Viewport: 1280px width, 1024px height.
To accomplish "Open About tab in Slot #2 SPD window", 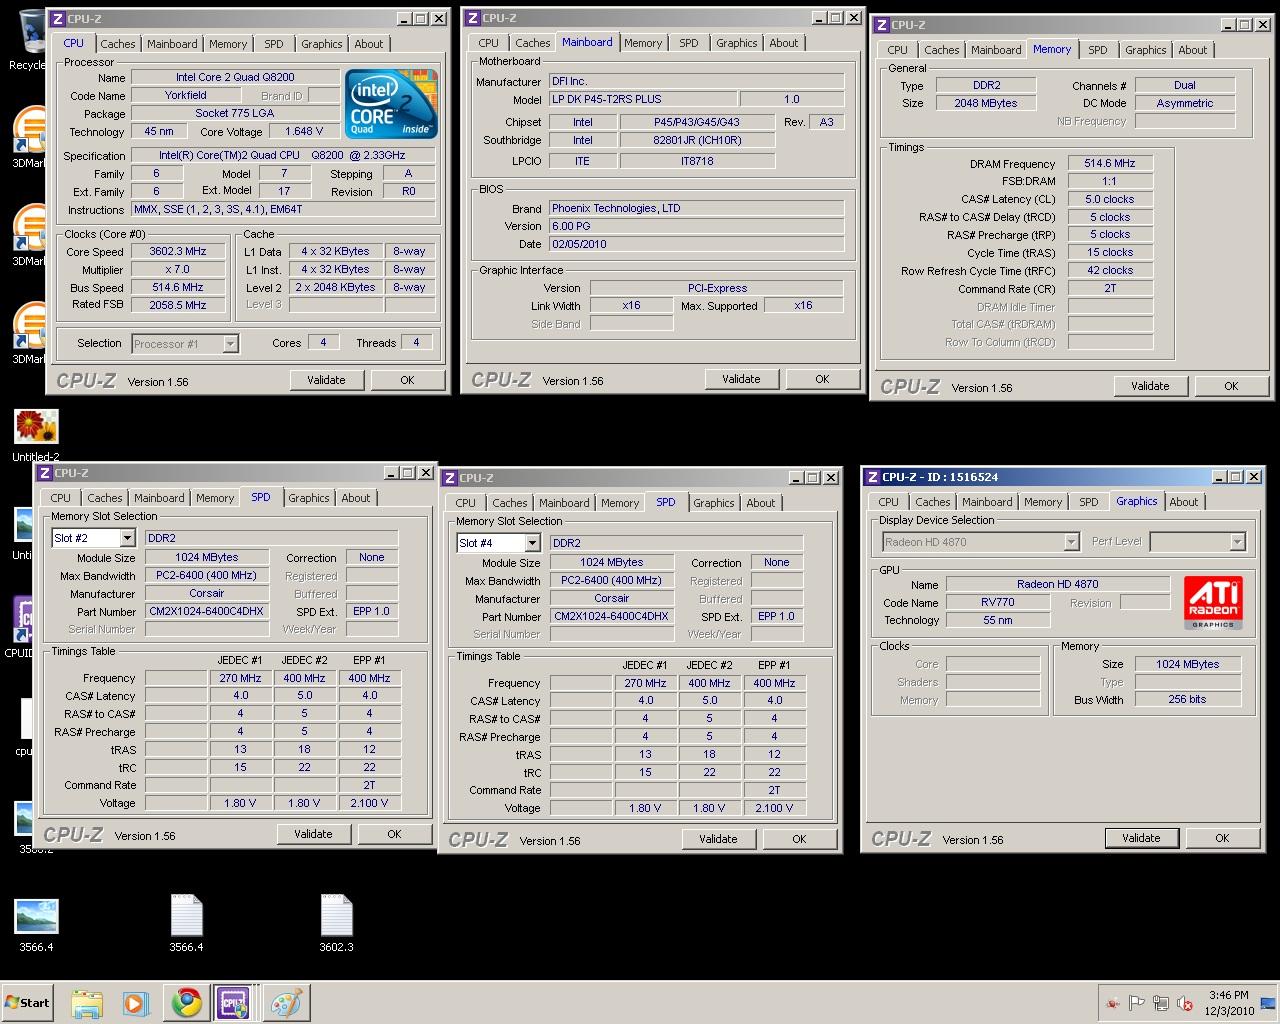I will [x=356, y=498].
